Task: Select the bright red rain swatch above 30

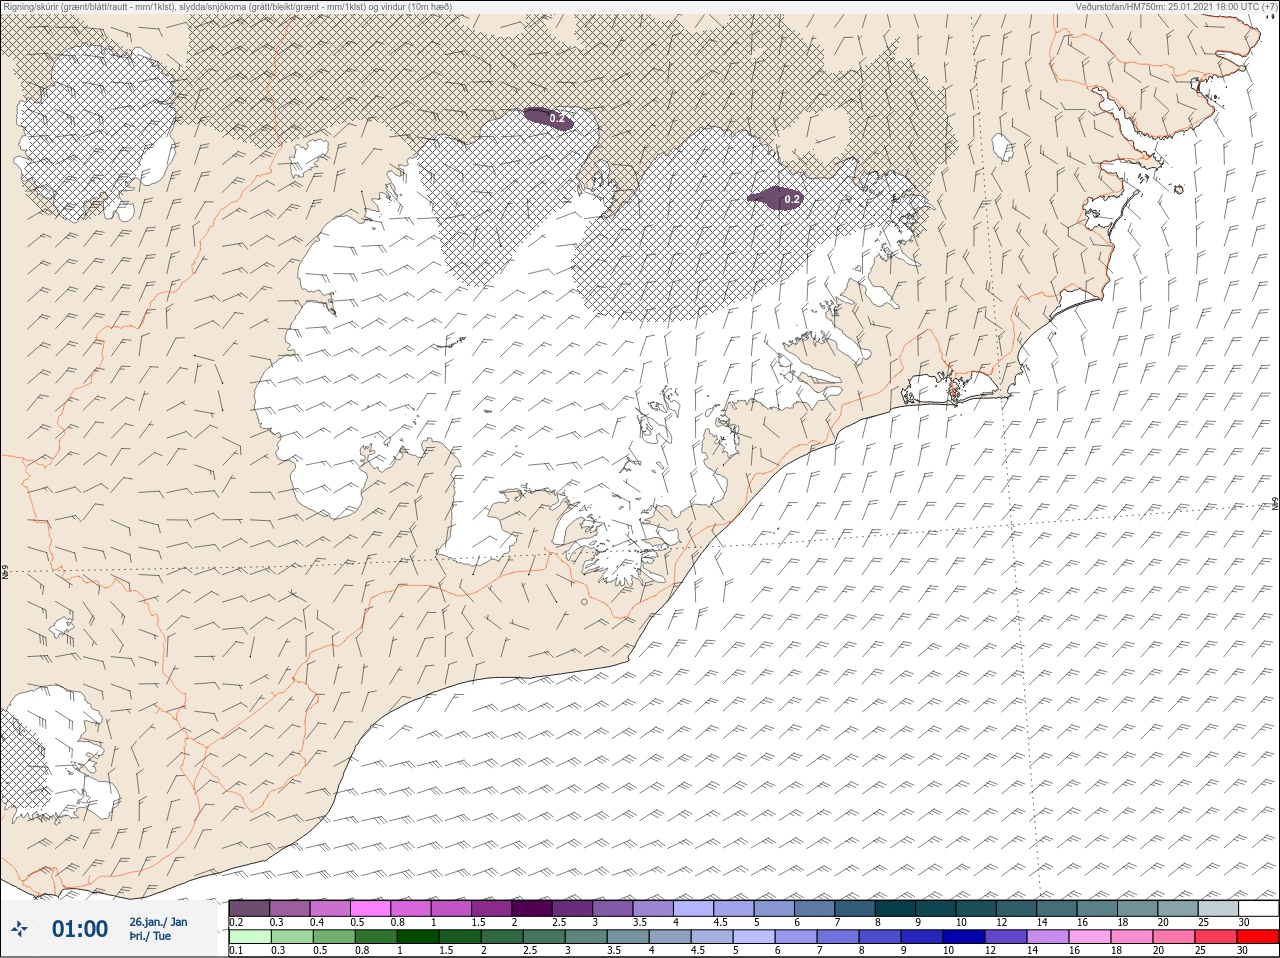Action: pyautogui.click(x=1259, y=937)
